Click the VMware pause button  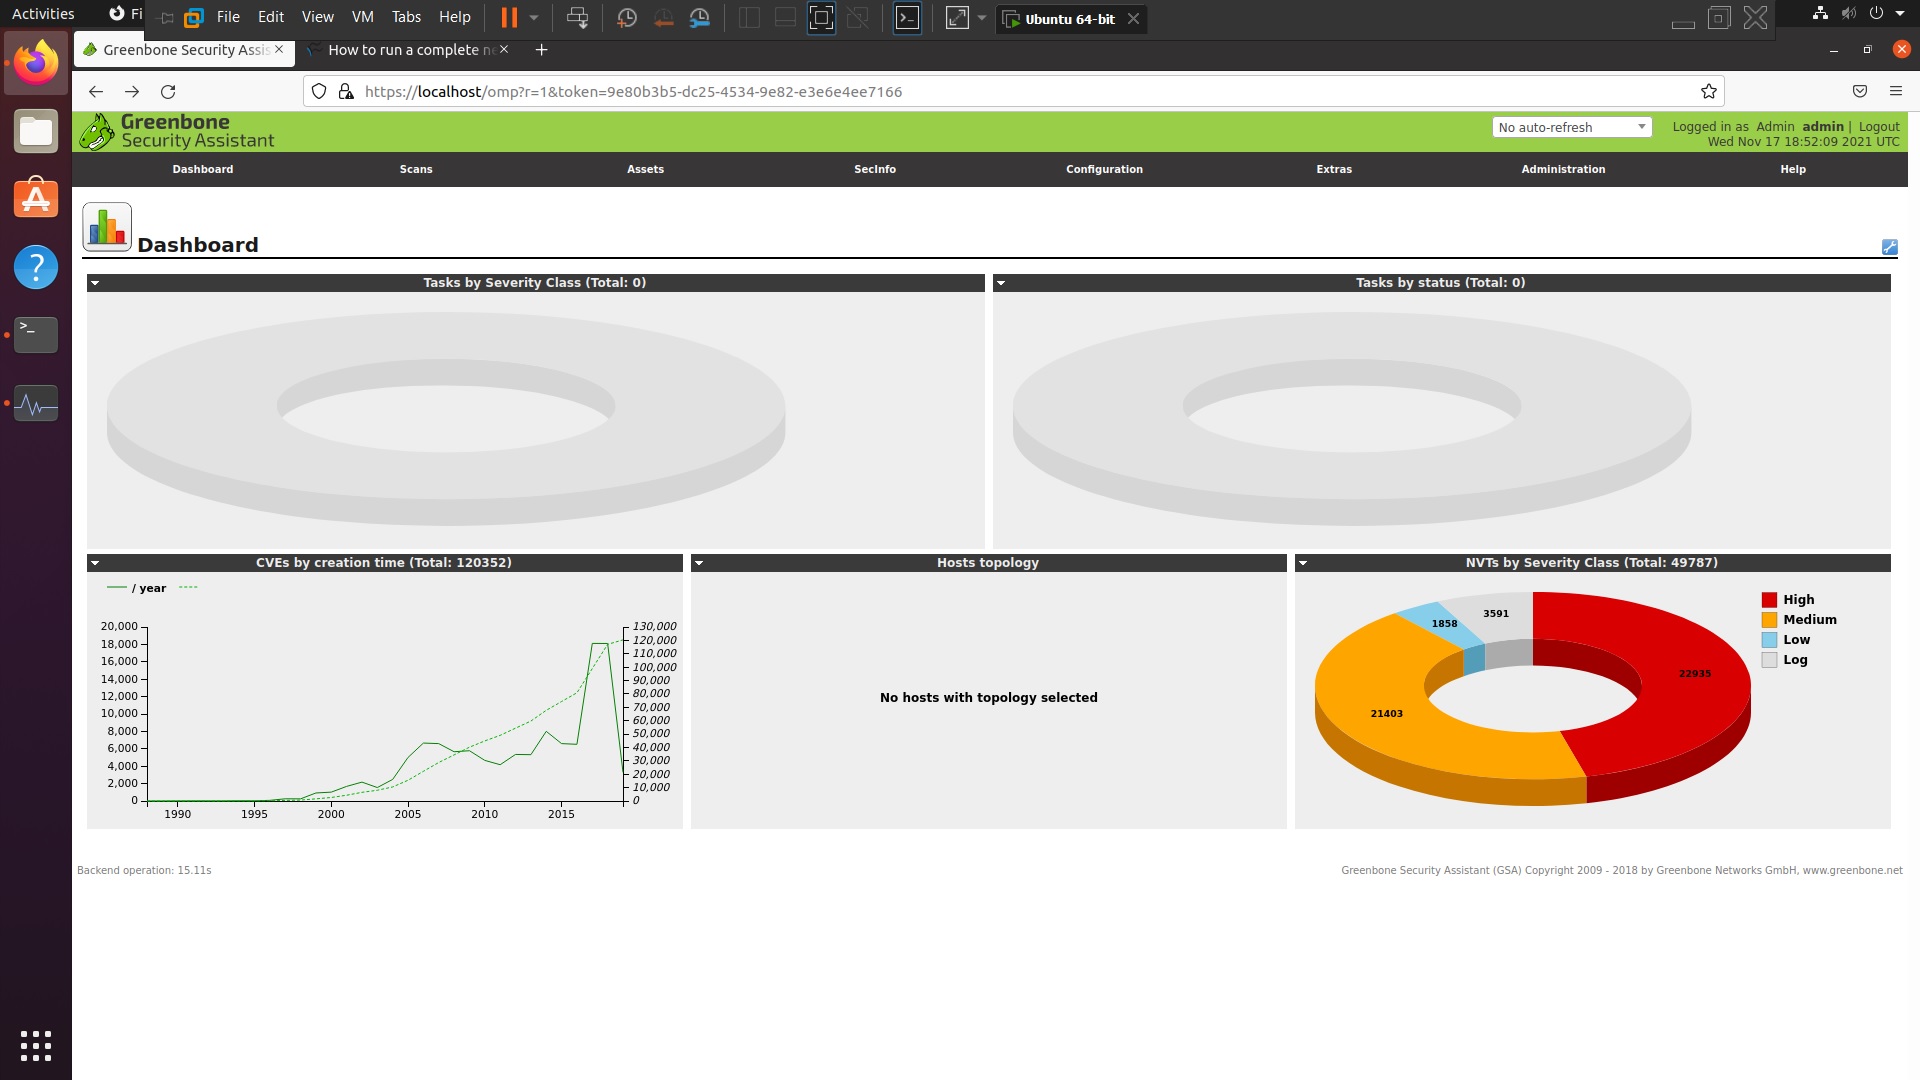[509, 18]
